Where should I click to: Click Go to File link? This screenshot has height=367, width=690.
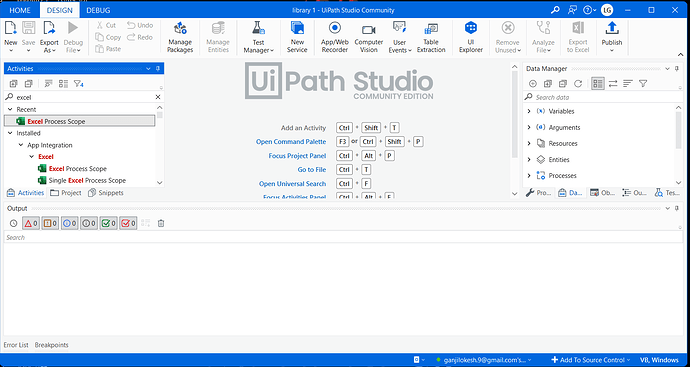click(312, 169)
